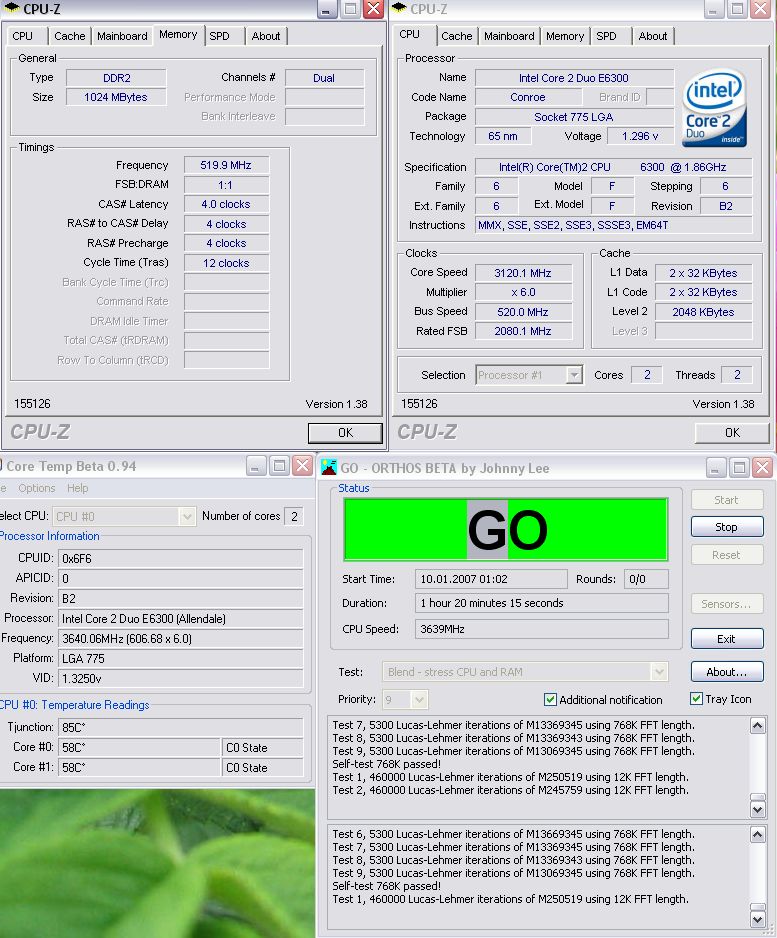Click scroll-up arrow of lower ORTHOS log
The width and height of the screenshot is (777, 938).
[x=757, y=835]
